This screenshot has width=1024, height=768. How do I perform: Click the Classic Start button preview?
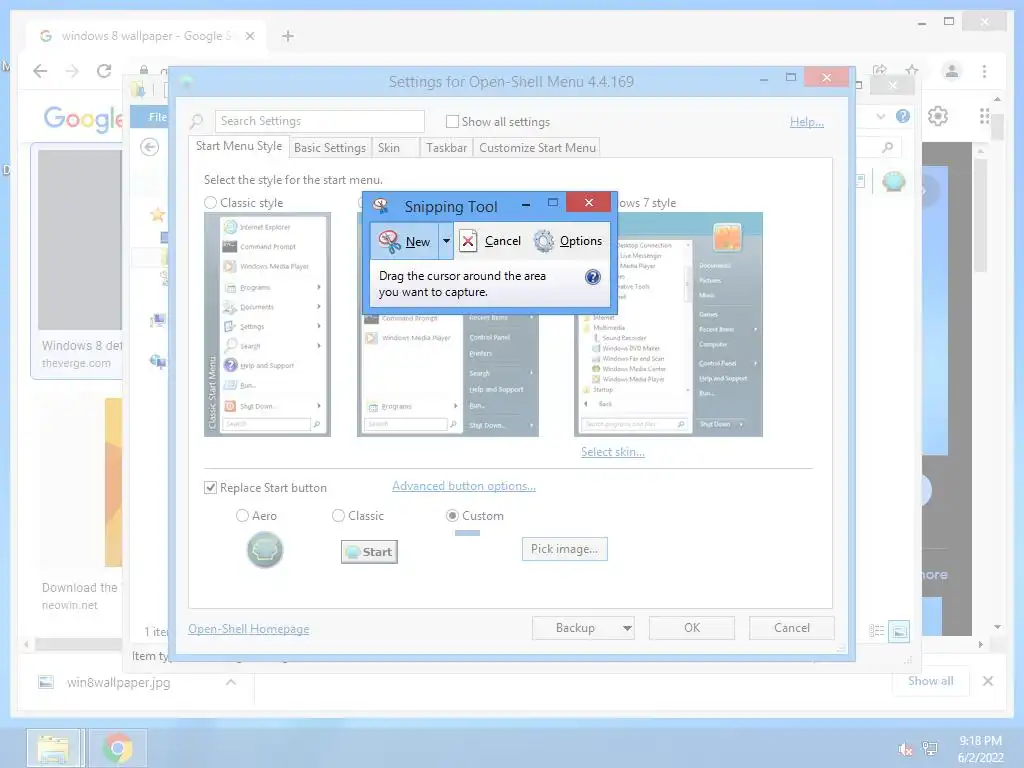tap(369, 552)
